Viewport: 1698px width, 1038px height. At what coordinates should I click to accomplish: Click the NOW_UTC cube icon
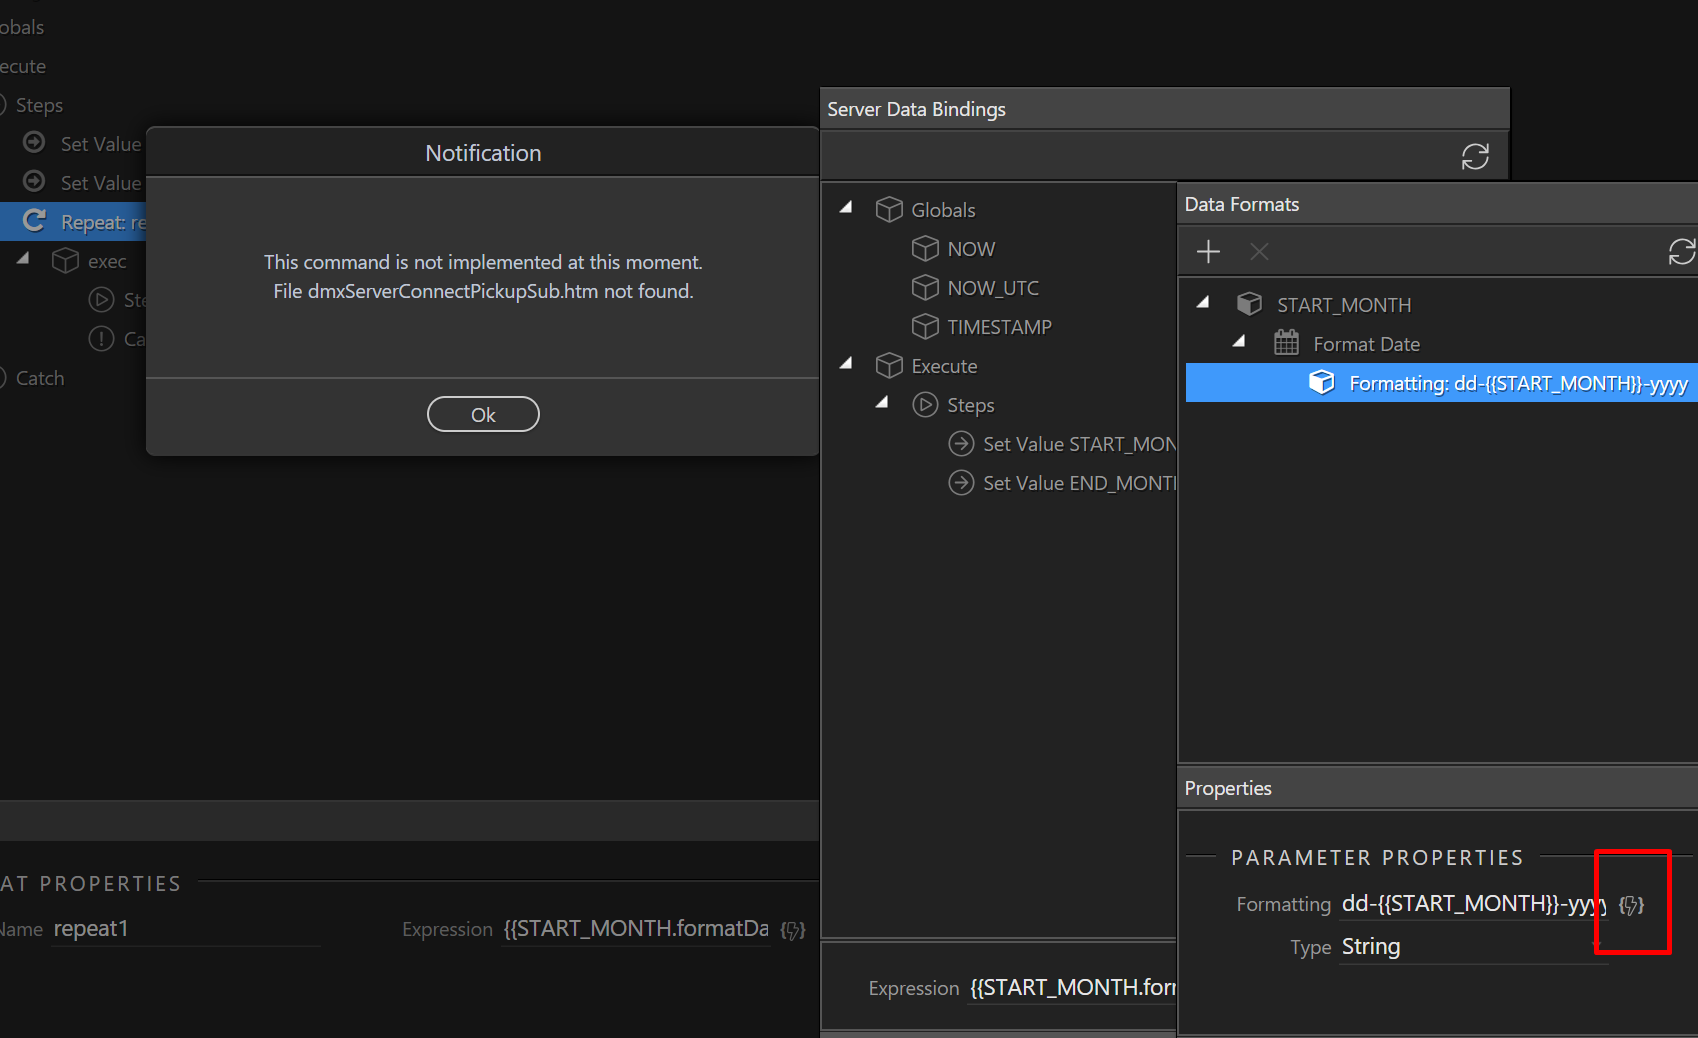click(x=925, y=288)
